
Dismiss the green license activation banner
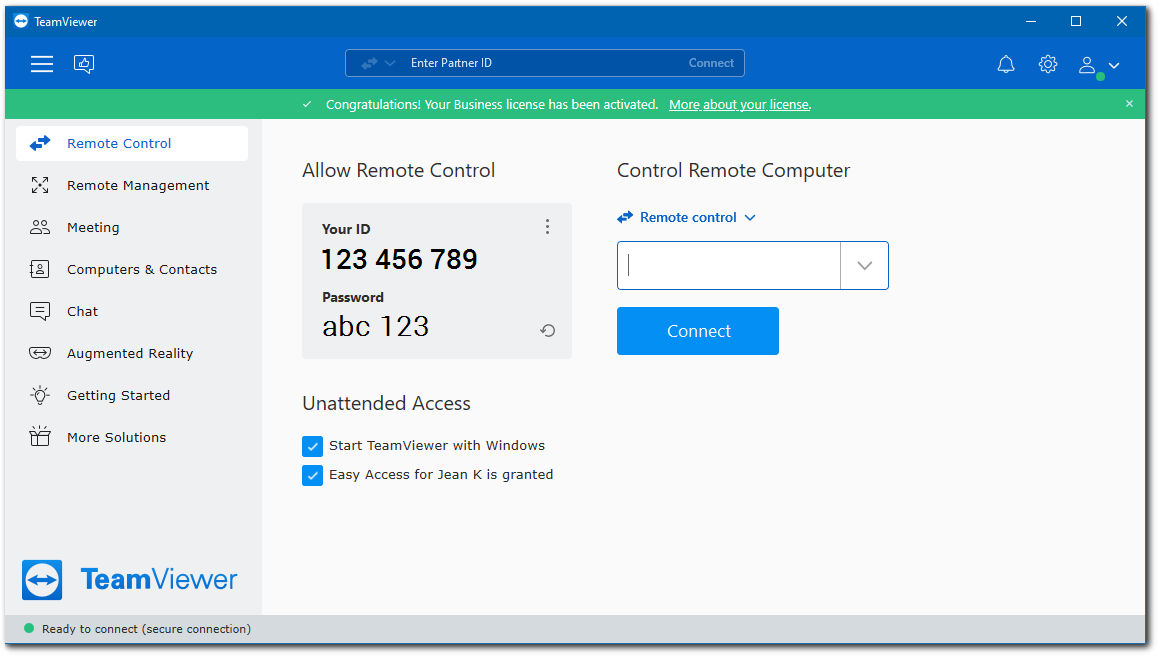(x=1129, y=104)
